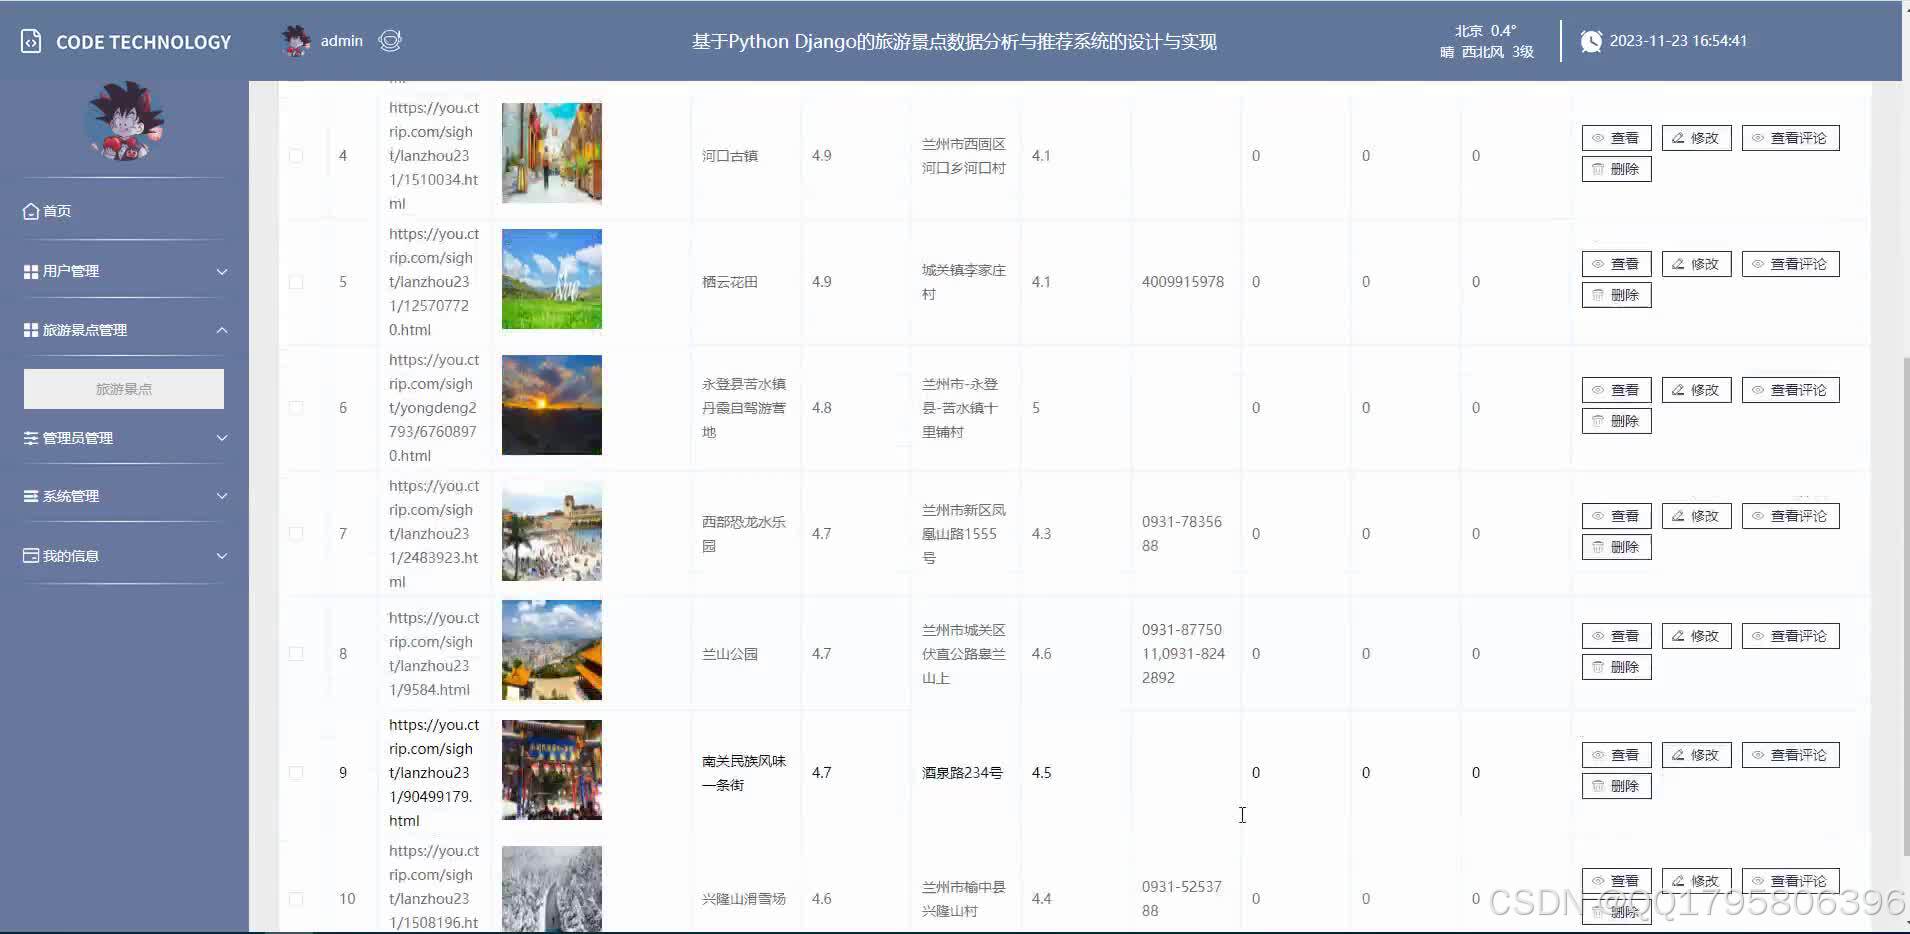The height and width of the screenshot is (934, 1910).
Task: Click the pencil icon on row 7's 修改 button
Action: tap(1677, 515)
